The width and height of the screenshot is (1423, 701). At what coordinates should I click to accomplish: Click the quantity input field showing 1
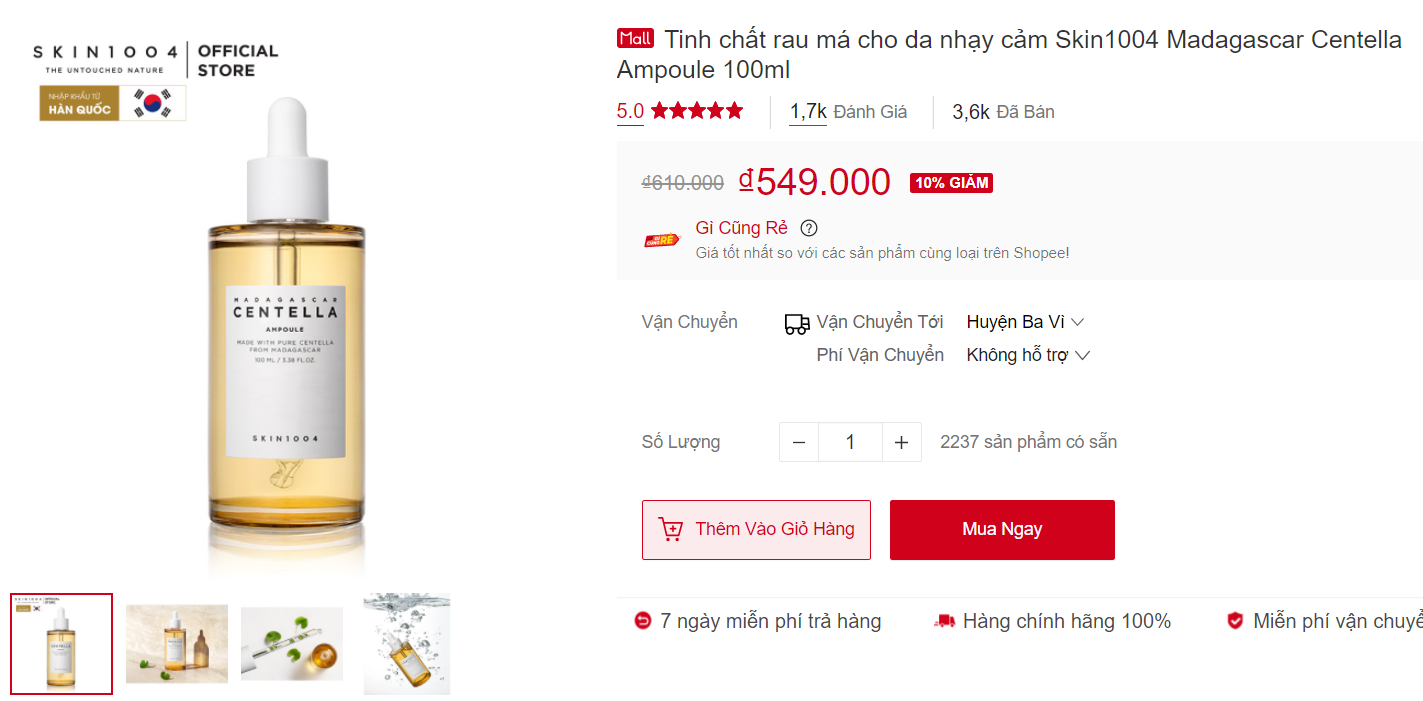850,441
